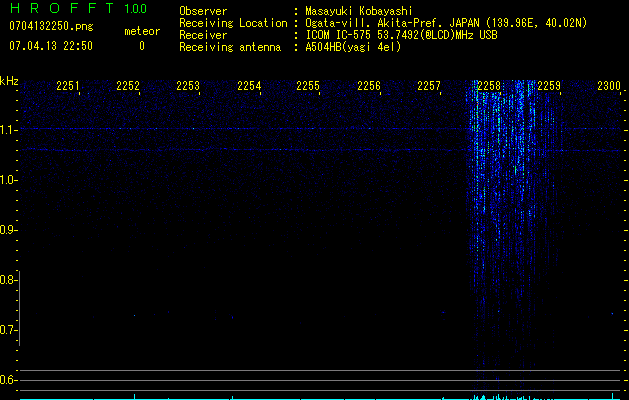The height and width of the screenshot is (400, 629).
Task: Click the receiver value ICOM IC-575 53.7492 MHz USB
Action: click(x=401, y=35)
